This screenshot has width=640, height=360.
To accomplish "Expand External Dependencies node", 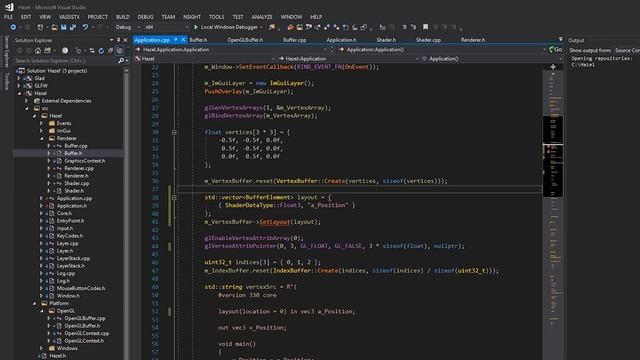I will 27,101.
